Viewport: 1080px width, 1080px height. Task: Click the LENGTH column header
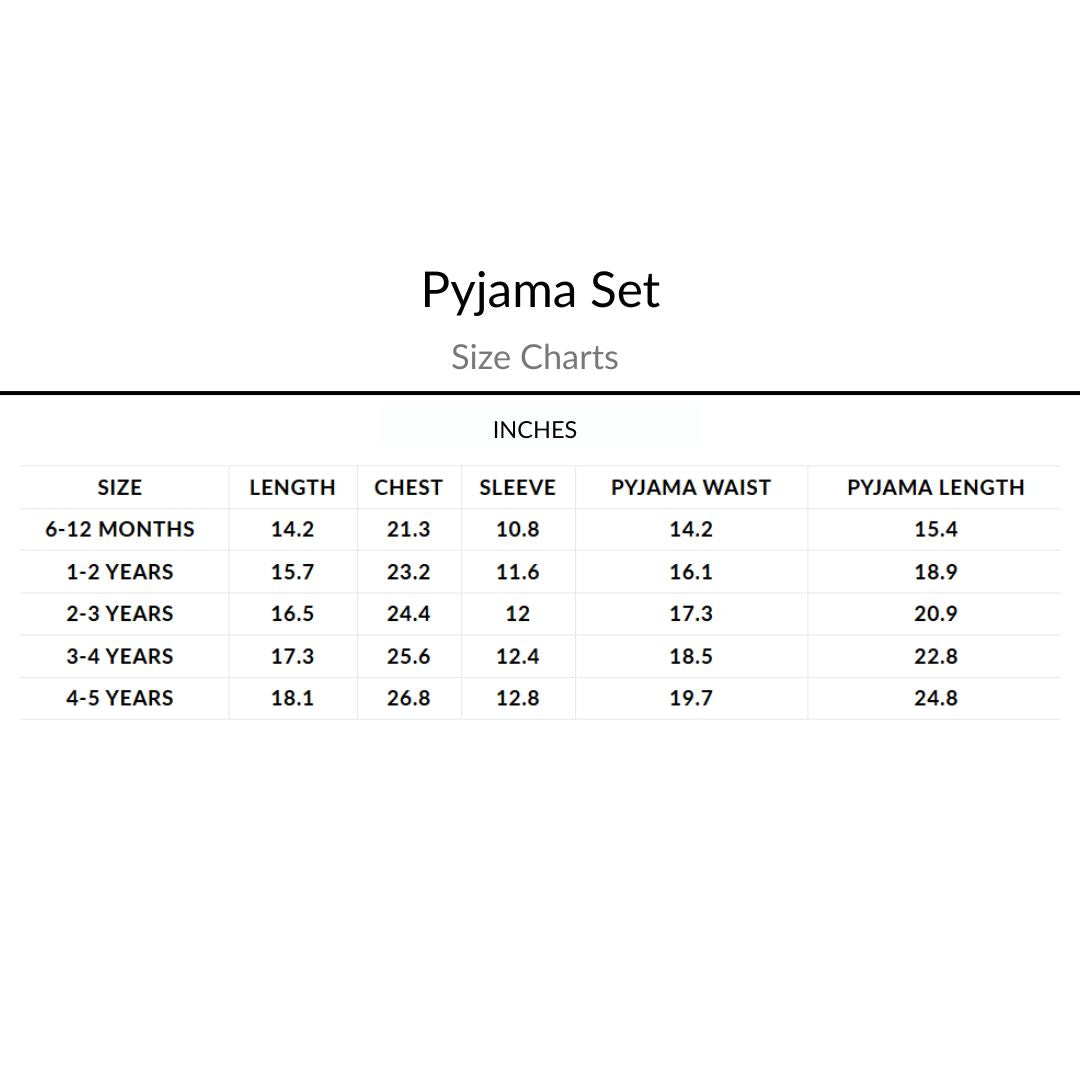pyautogui.click(x=292, y=488)
